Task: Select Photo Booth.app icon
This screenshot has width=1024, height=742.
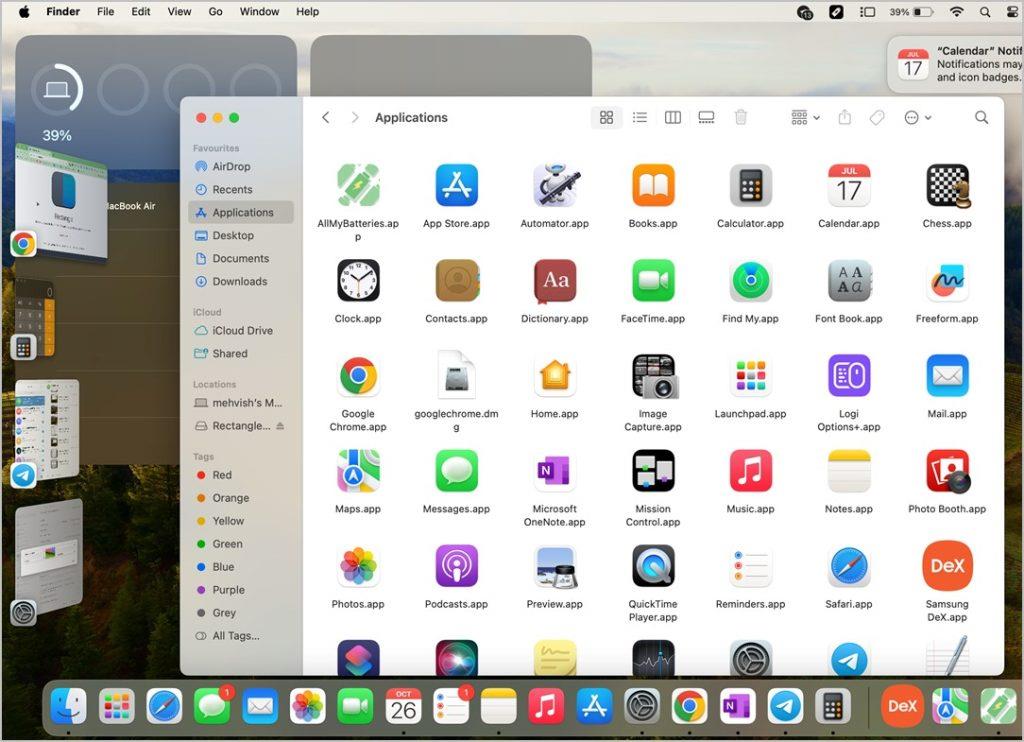Action: (947, 471)
